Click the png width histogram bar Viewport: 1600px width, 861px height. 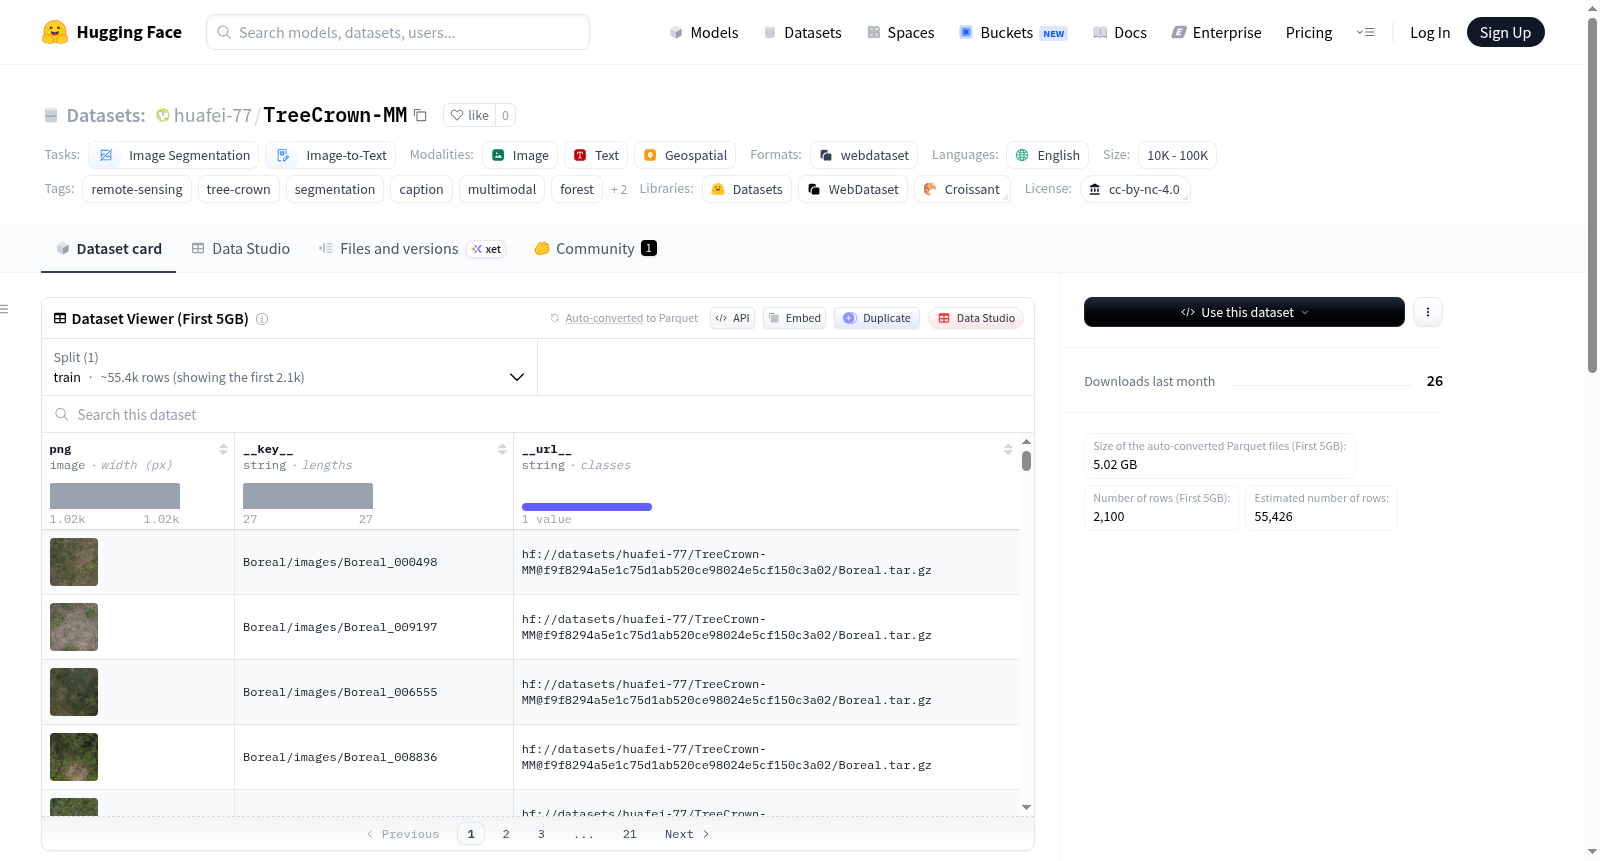click(x=115, y=496)
